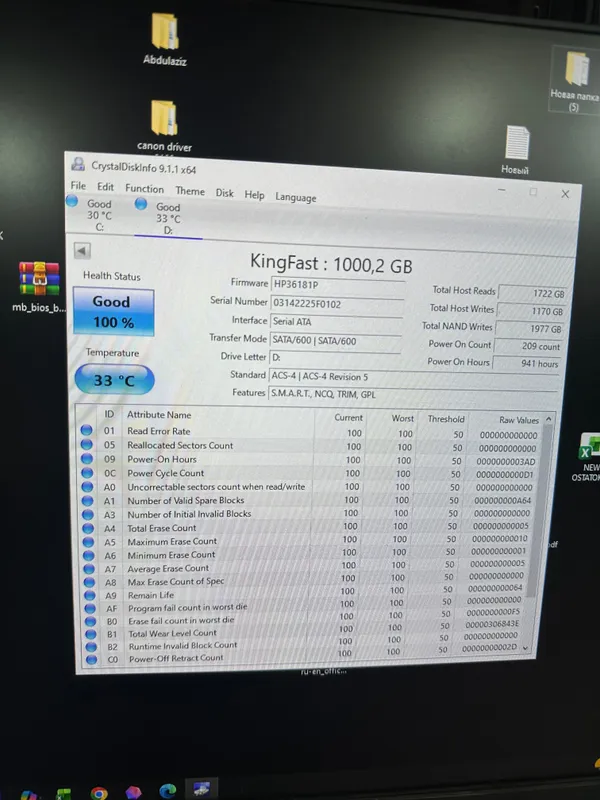Click the Power On Count value
This screenshot has width=600, height=800.
(x=528, y=346)
